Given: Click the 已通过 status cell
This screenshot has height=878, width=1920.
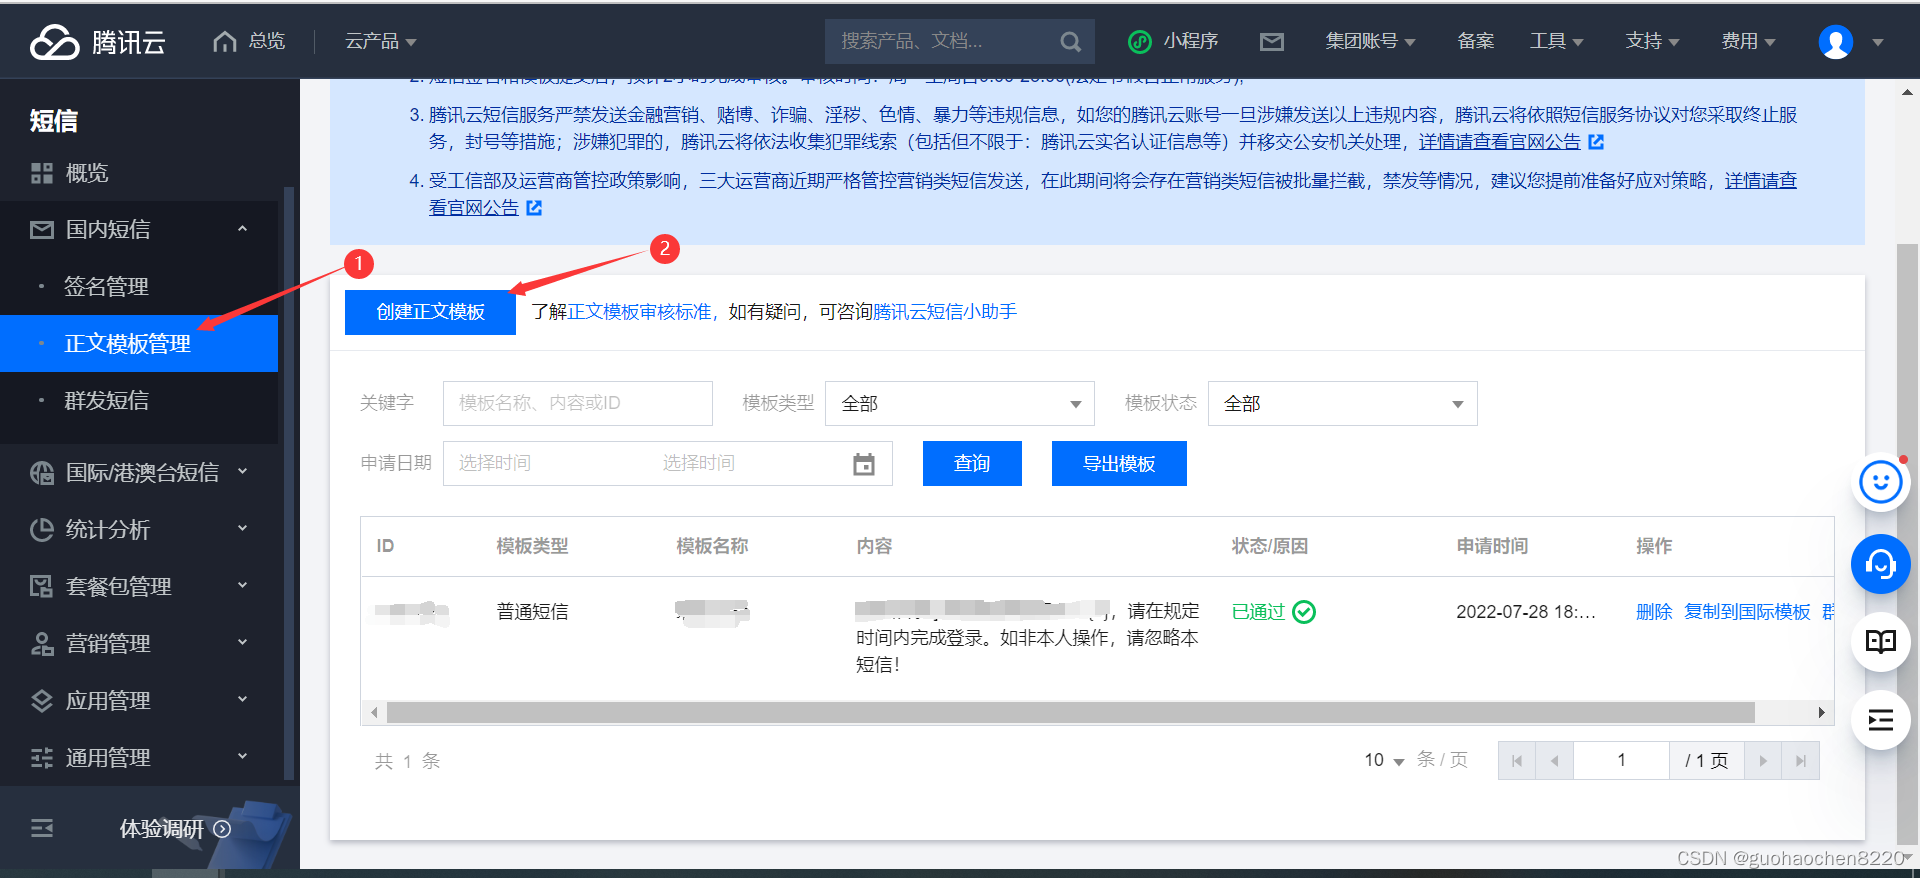Looking at the screenshot, I should [x=1273, y=612].
